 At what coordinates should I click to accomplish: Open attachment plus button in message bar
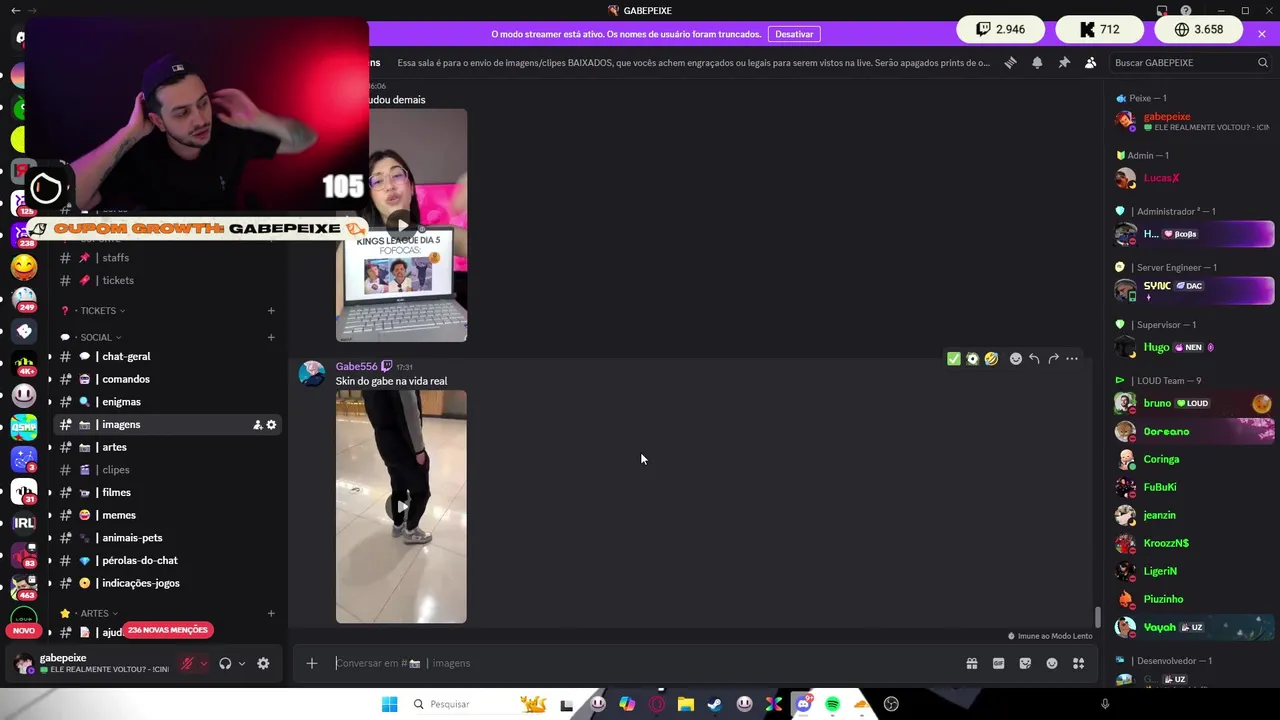coord(312,663)
